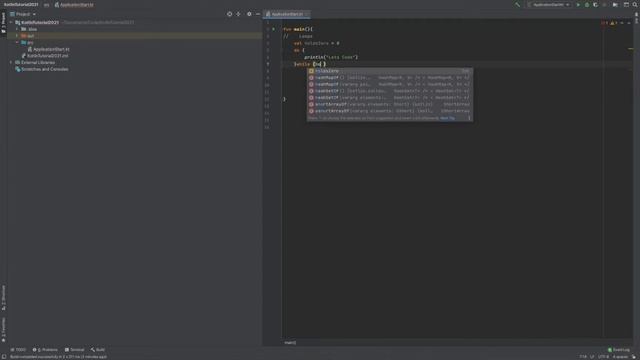This screenshot has height=360, width=640.
Task: Start debugging with the bug icon
Action: click(587, 5)
